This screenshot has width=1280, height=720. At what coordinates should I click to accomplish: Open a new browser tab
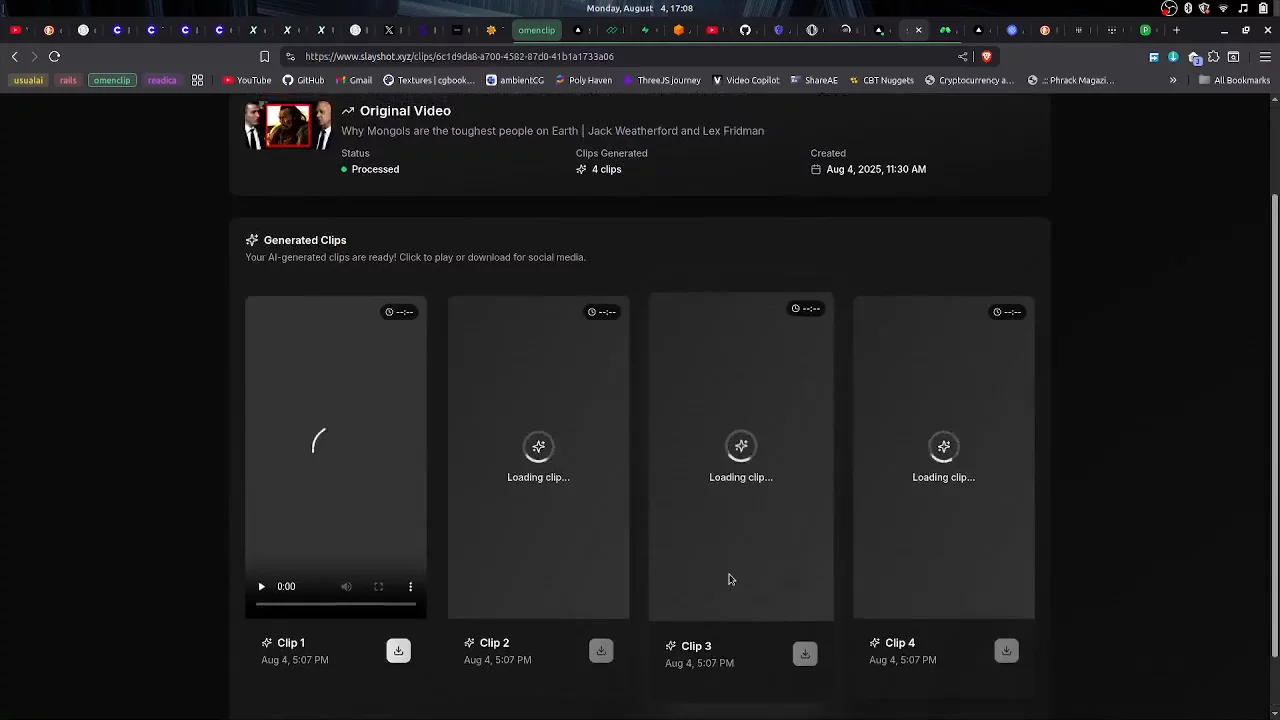[x=1176, y=30]
